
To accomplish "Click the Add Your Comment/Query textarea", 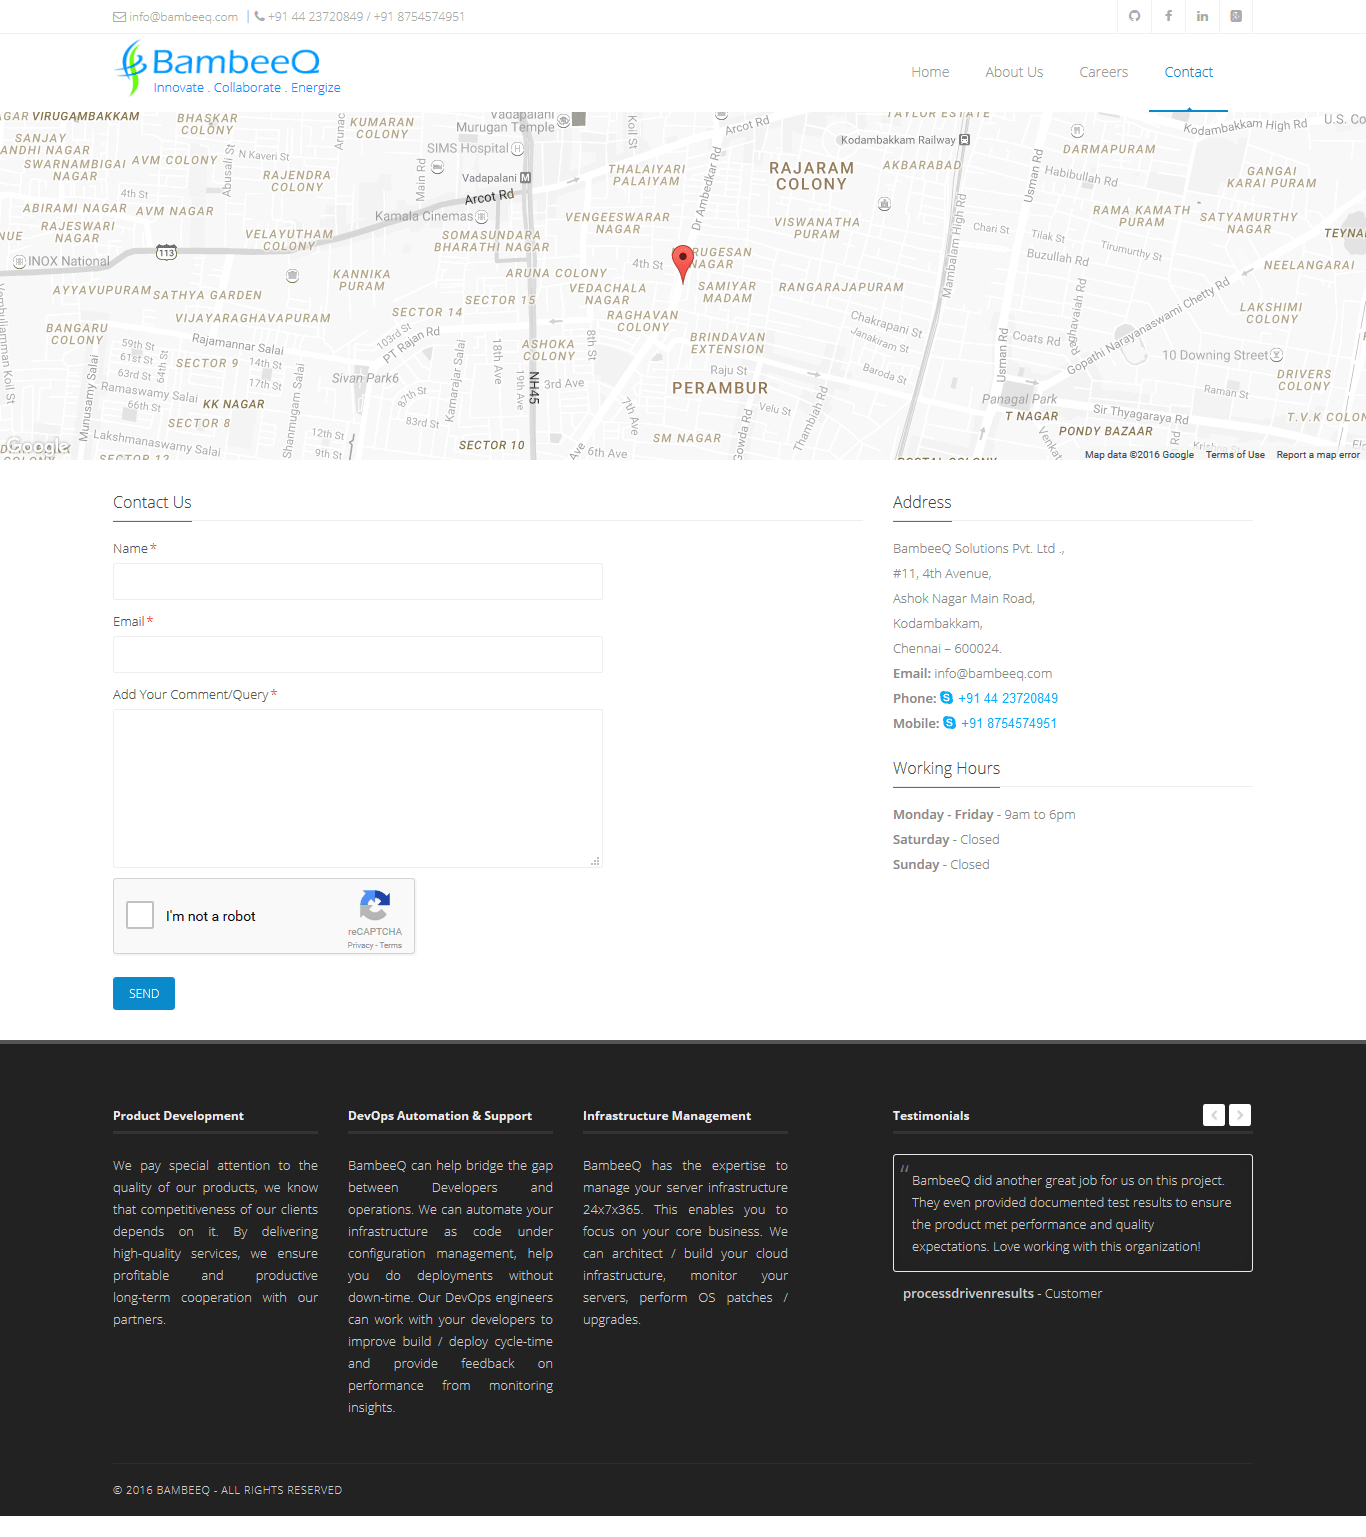I will [358, 788].
